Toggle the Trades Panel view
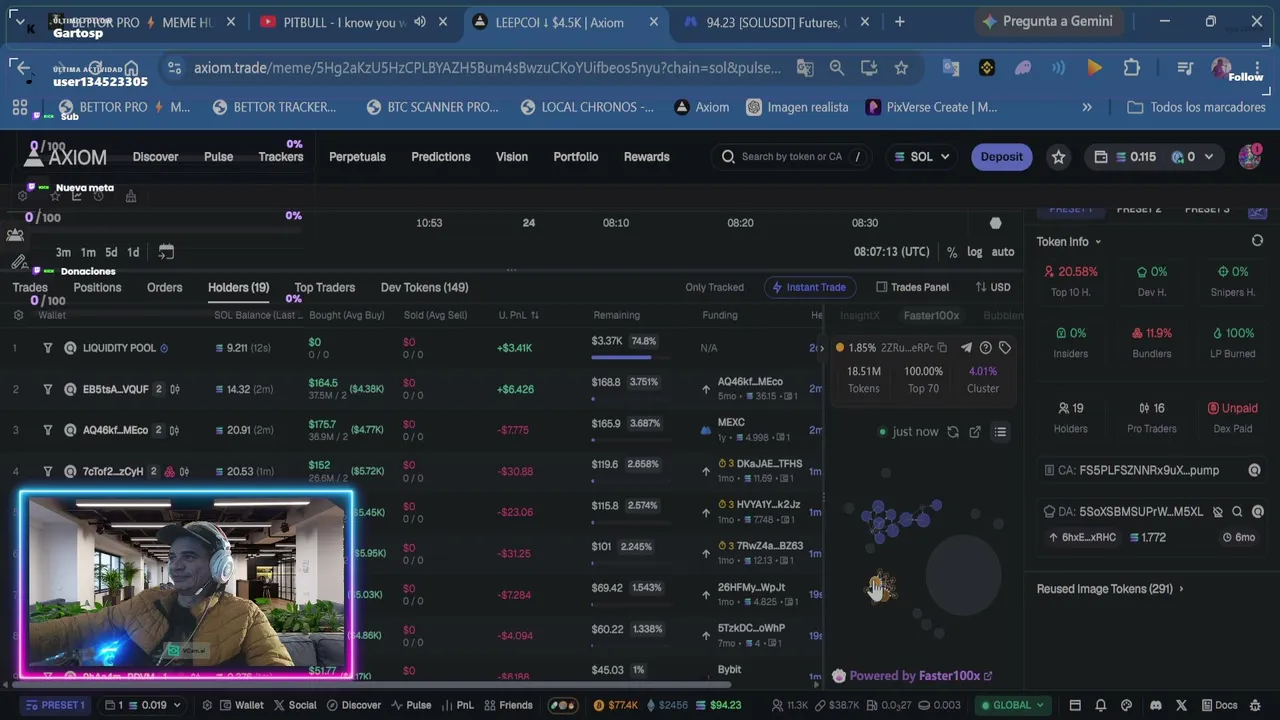The width and height of the screenshot is (1280, 720). [912, 287]
